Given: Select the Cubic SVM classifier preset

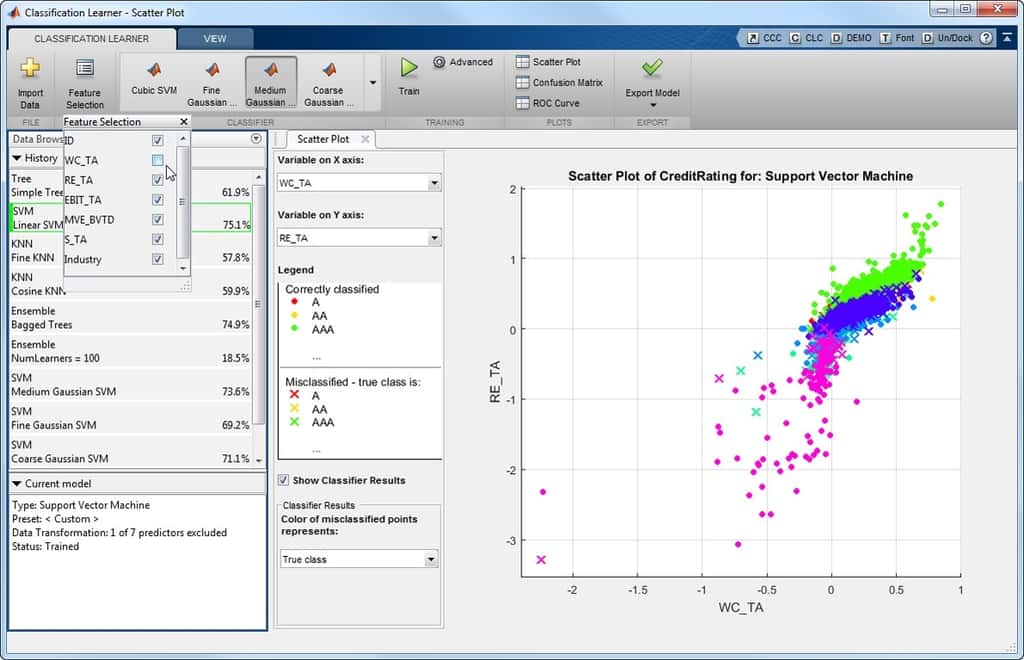Looking at the screenshot, I should pos(153,80).
